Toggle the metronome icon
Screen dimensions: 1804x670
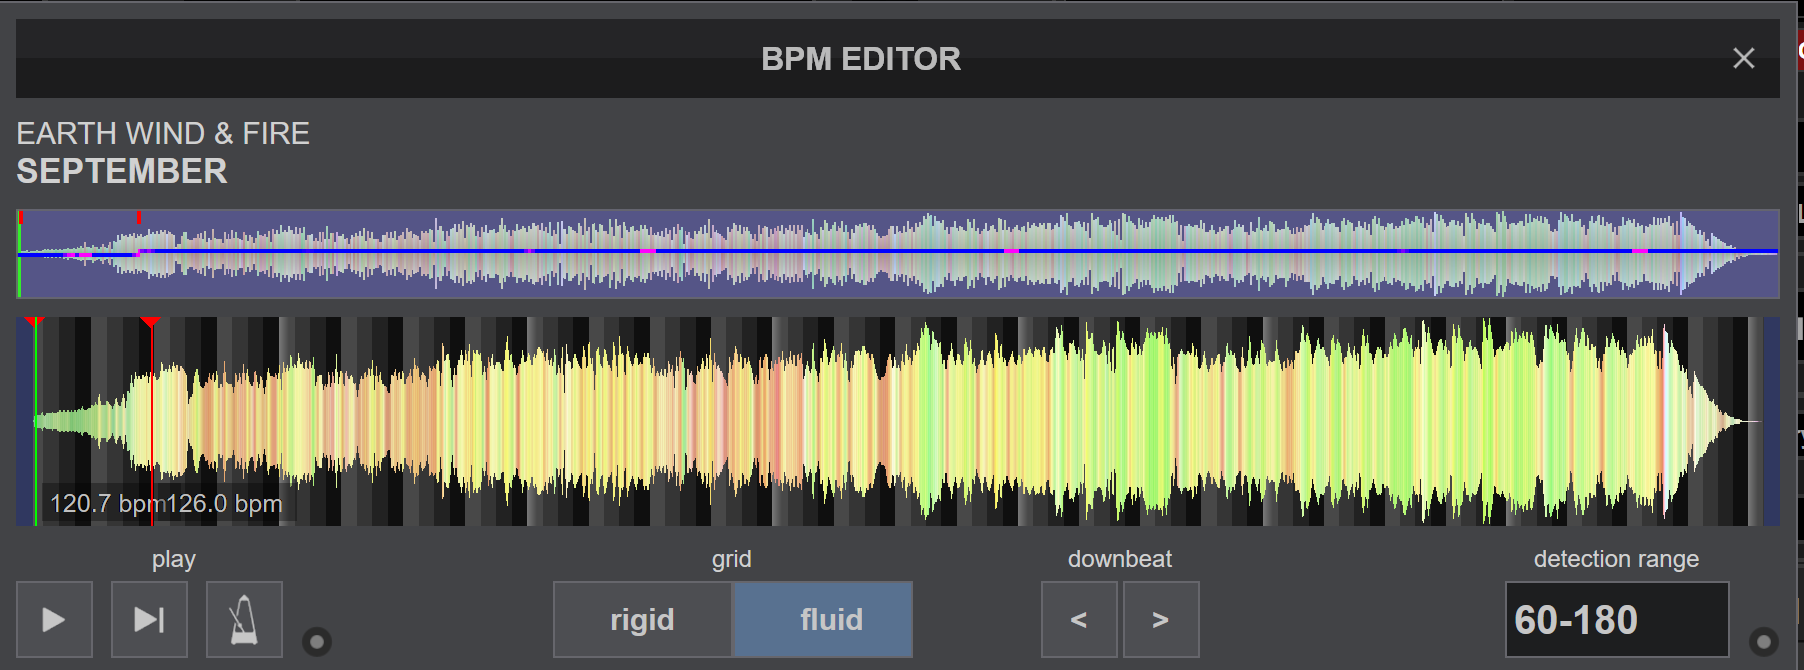click(x=244, y=620)
